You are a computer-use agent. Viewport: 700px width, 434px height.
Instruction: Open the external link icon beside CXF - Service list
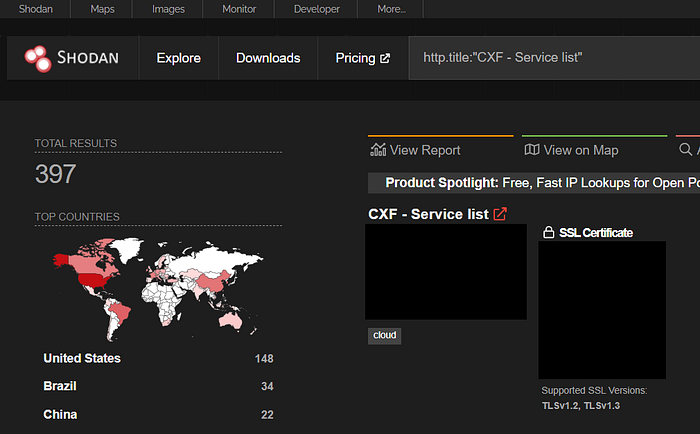pos(500,214)
